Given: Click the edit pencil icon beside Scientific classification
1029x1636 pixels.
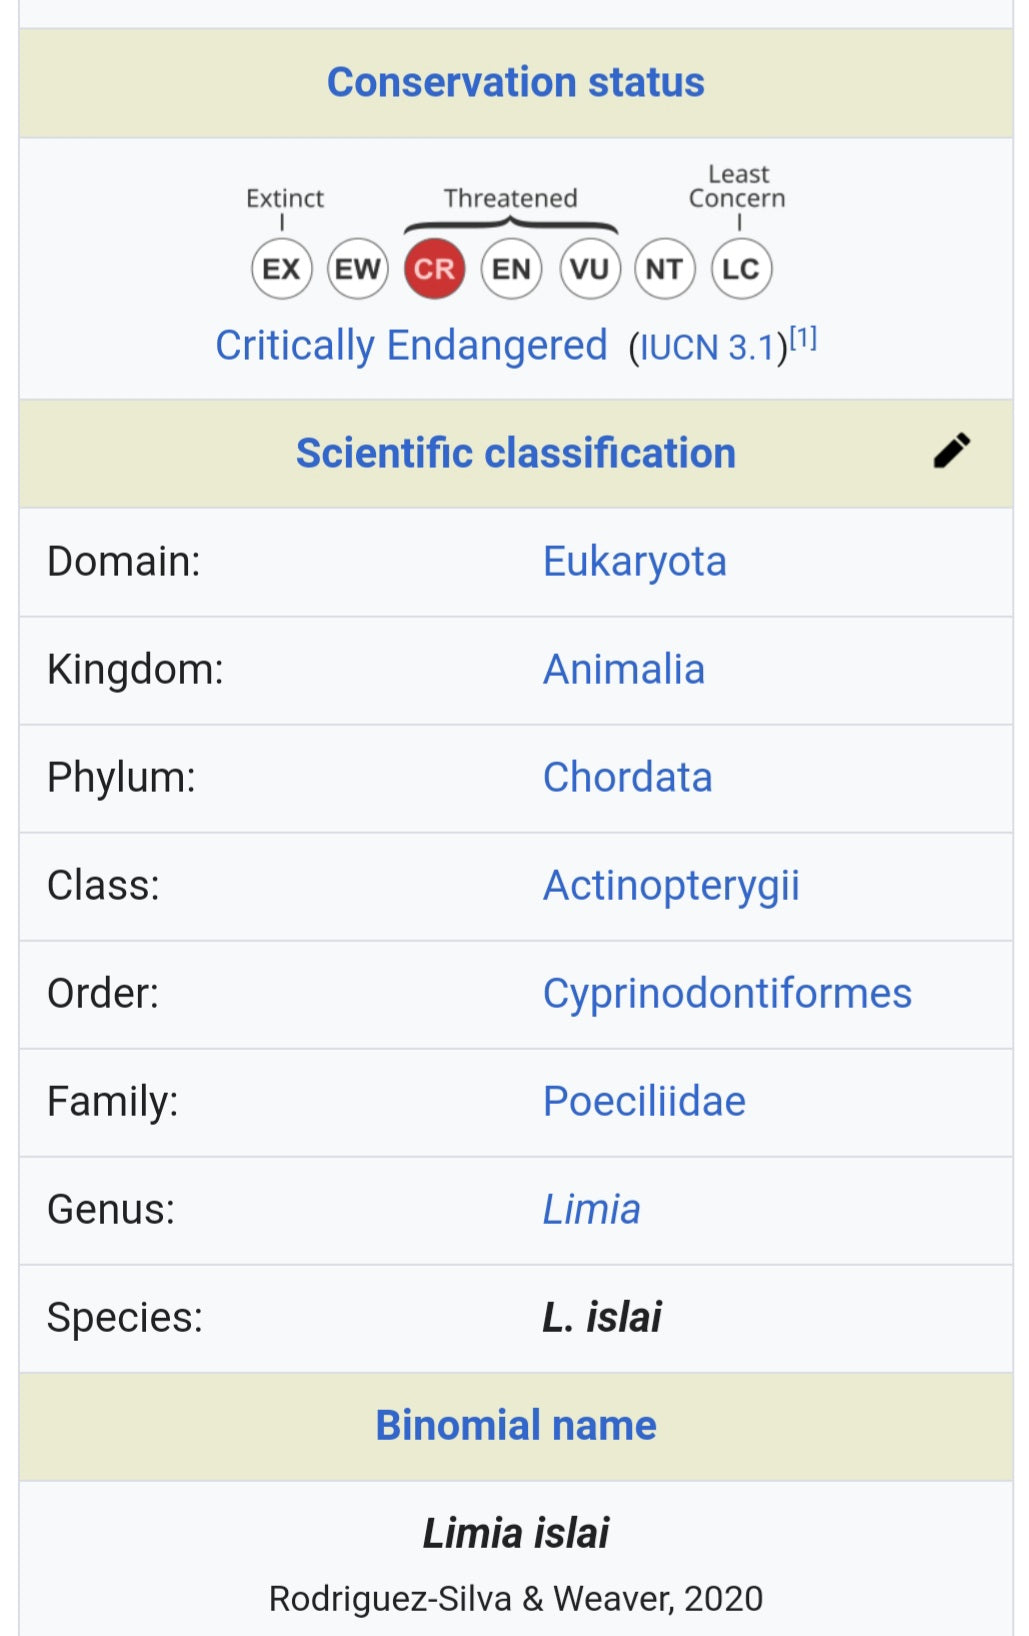Looking at the screenshot, I should pos(951,451).
